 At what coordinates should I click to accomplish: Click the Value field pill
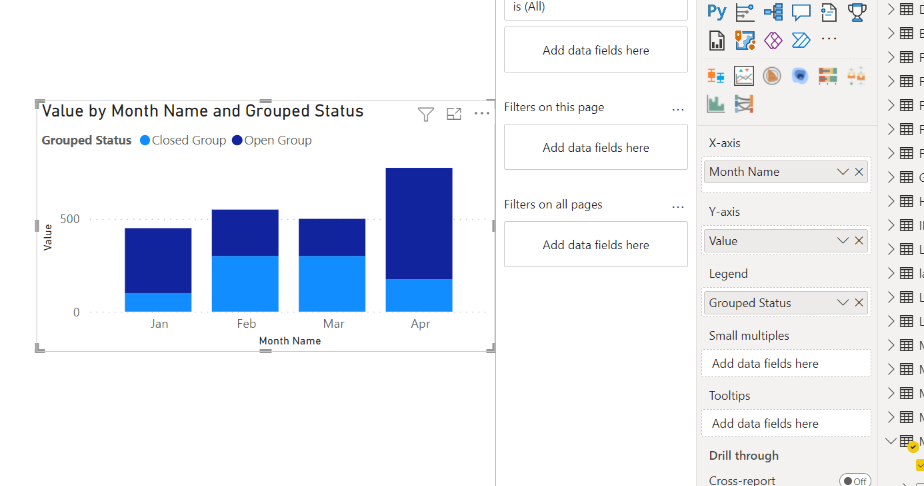pyautogui.click(x=786, y=241)
